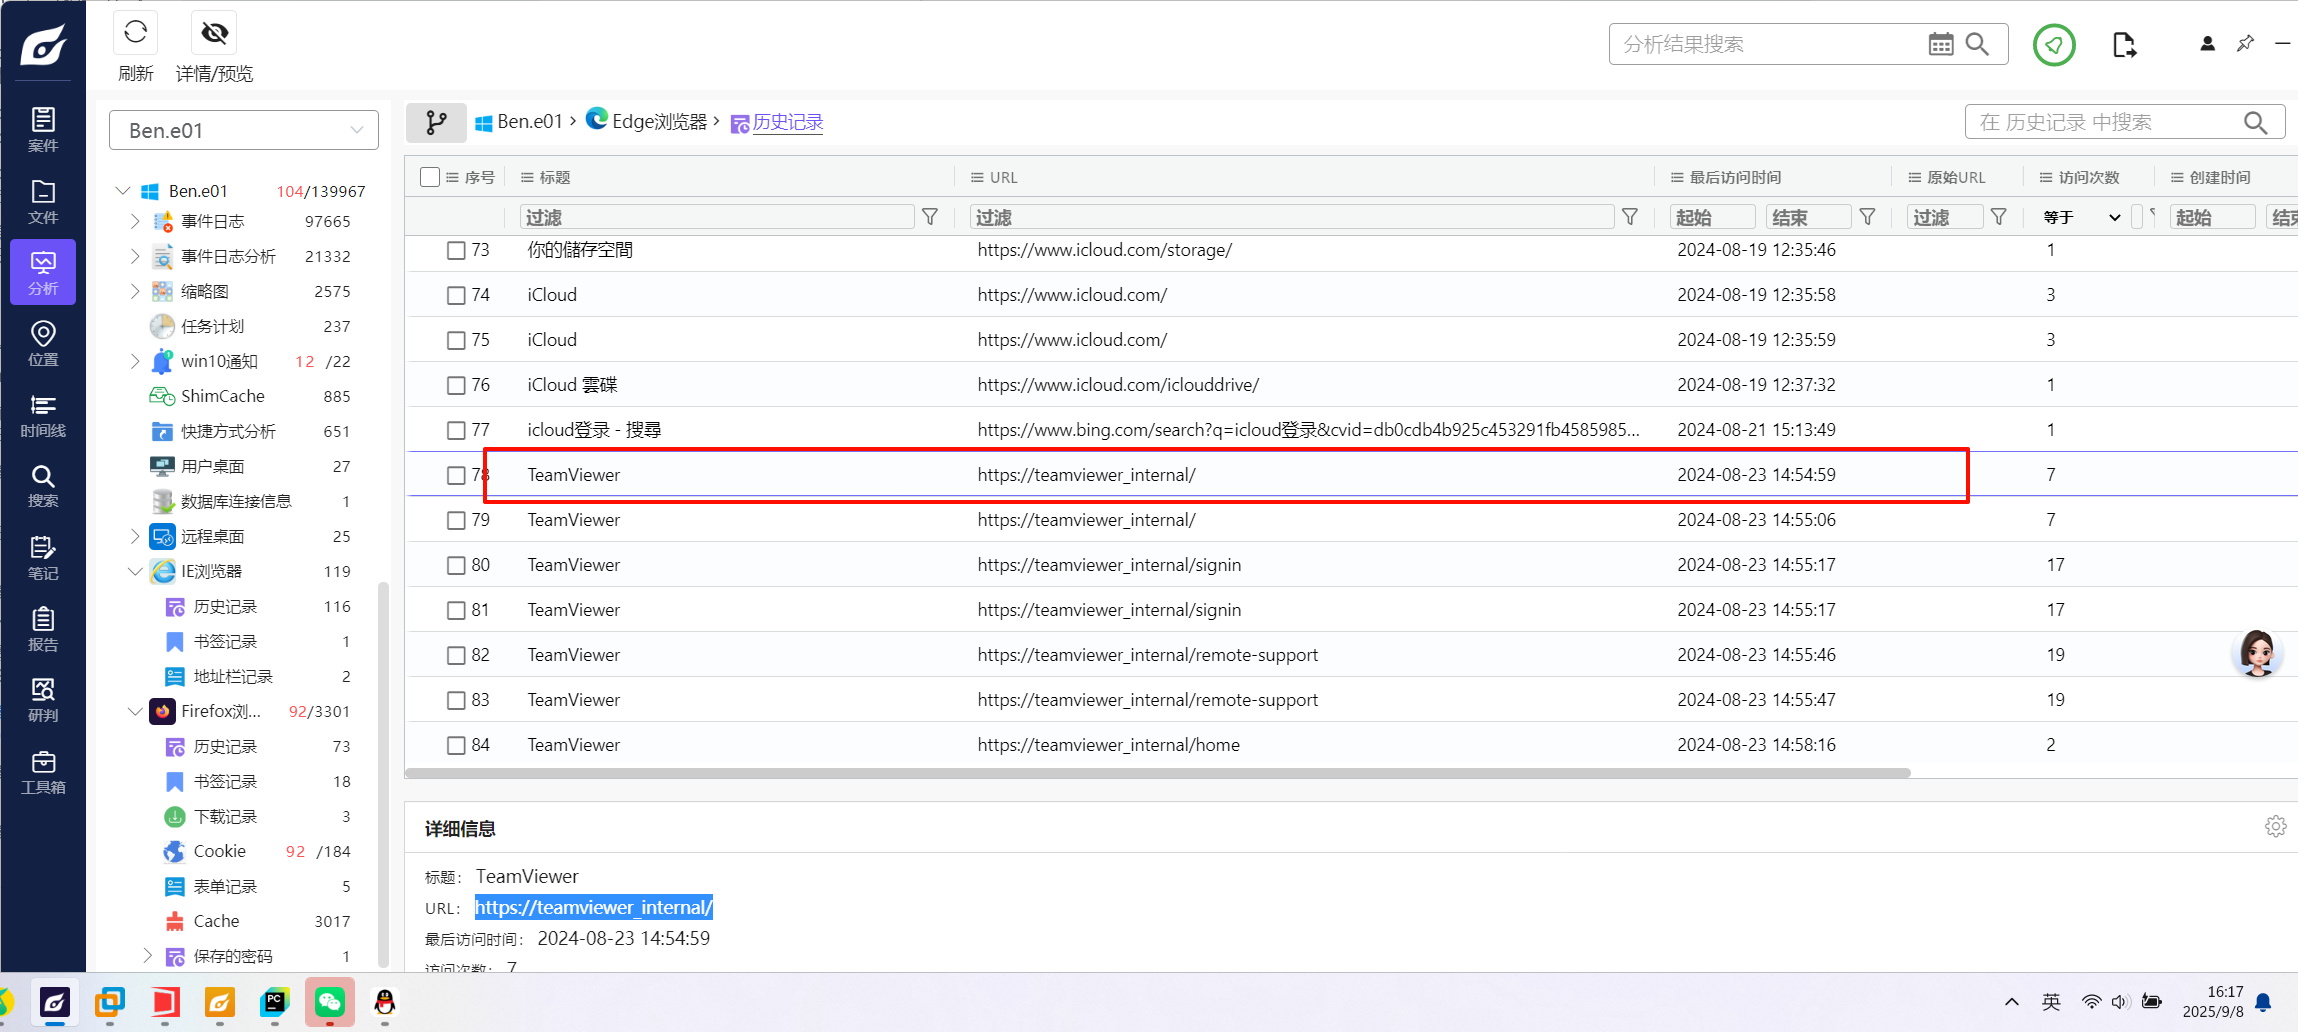Click the magnifier in 分析结果搜索 box
Screen dimensions: 2298x1032
coord(1977,44)
